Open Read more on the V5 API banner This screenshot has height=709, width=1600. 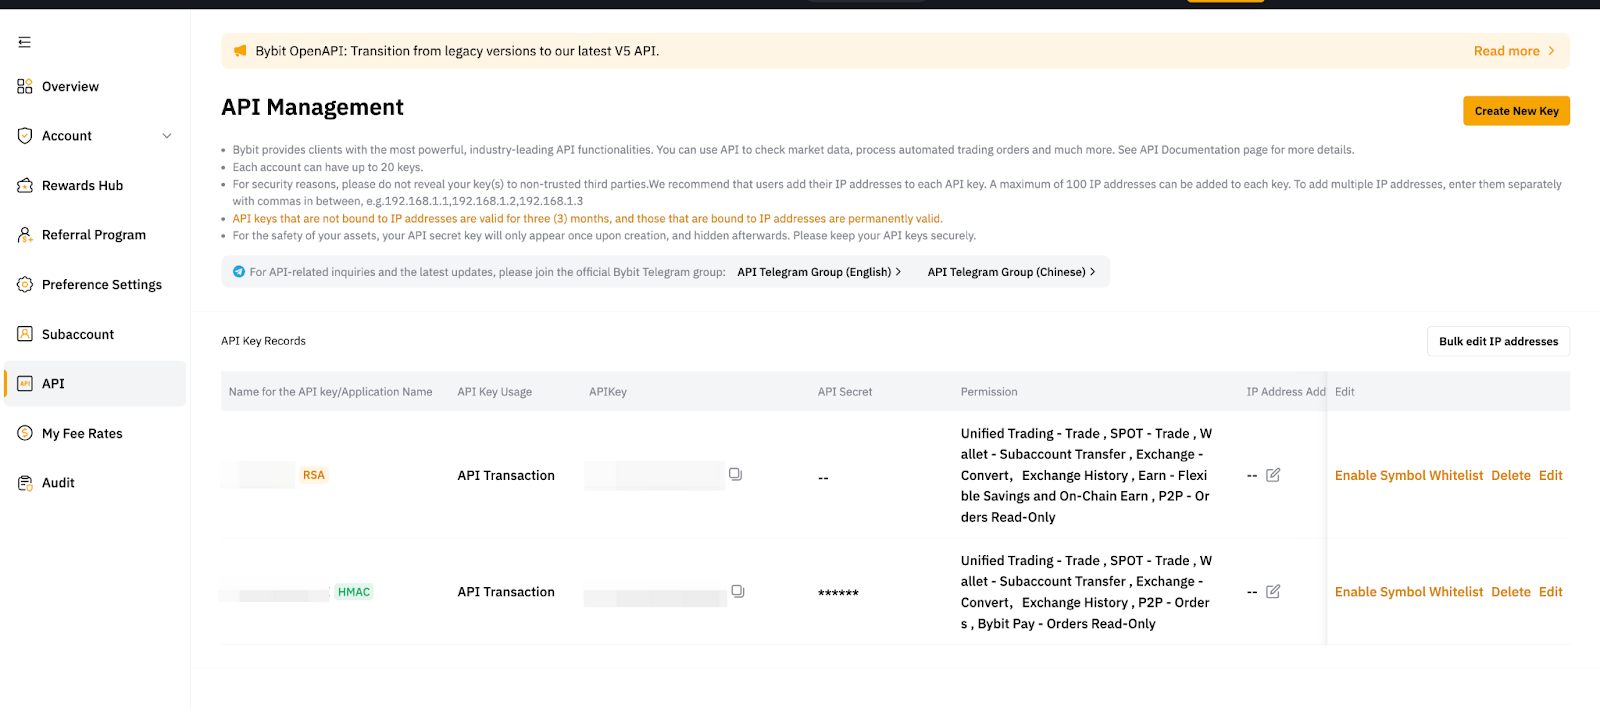pyautogui.click(x=1513, y=51)
